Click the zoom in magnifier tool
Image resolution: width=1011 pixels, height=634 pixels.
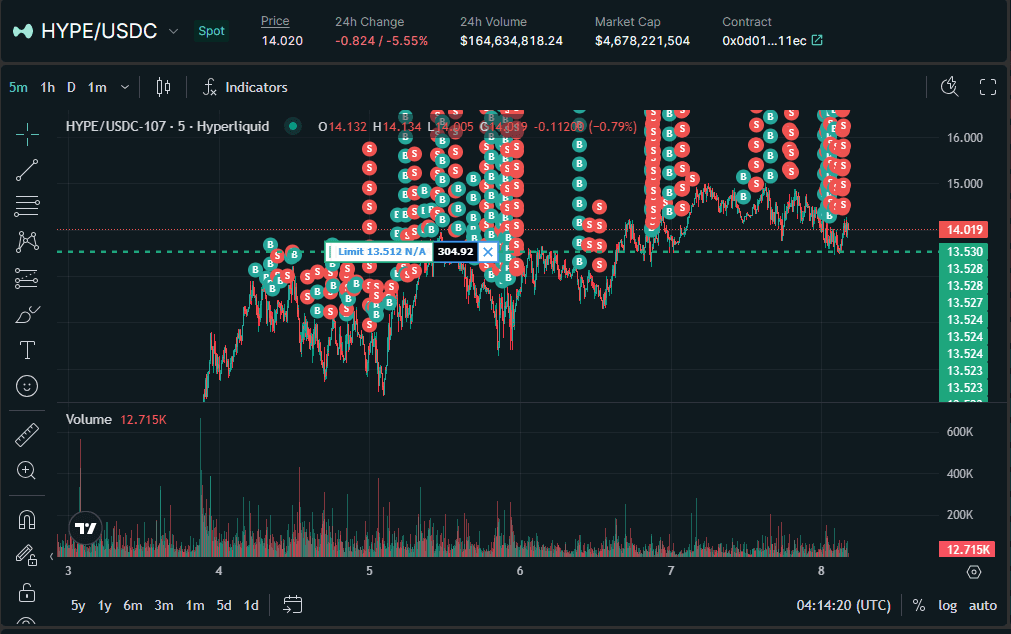click(x=27, y=470)
